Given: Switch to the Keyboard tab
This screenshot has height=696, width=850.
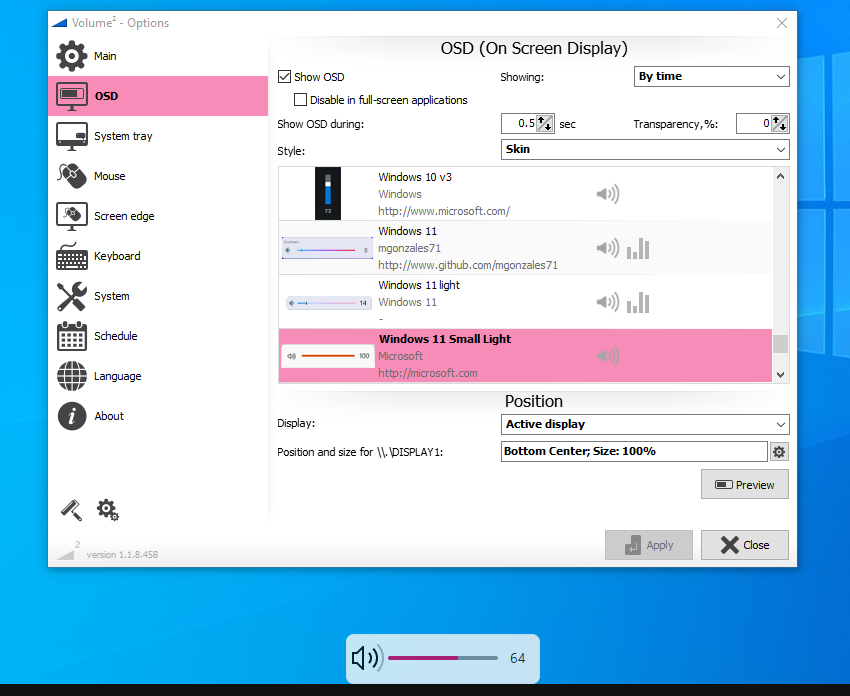Looking at the screenshot, I should [x=158, y=256].
